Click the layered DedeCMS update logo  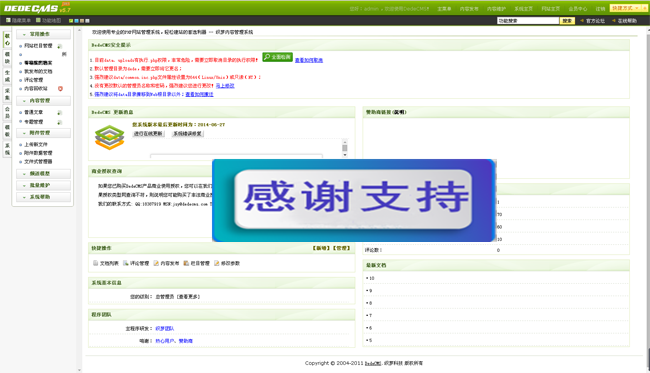click(x=109, y=138)
